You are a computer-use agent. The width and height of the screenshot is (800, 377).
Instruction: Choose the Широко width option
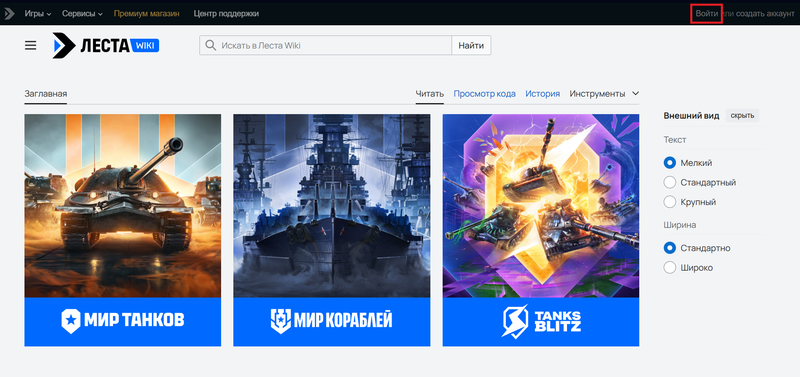tap(669, 267)
